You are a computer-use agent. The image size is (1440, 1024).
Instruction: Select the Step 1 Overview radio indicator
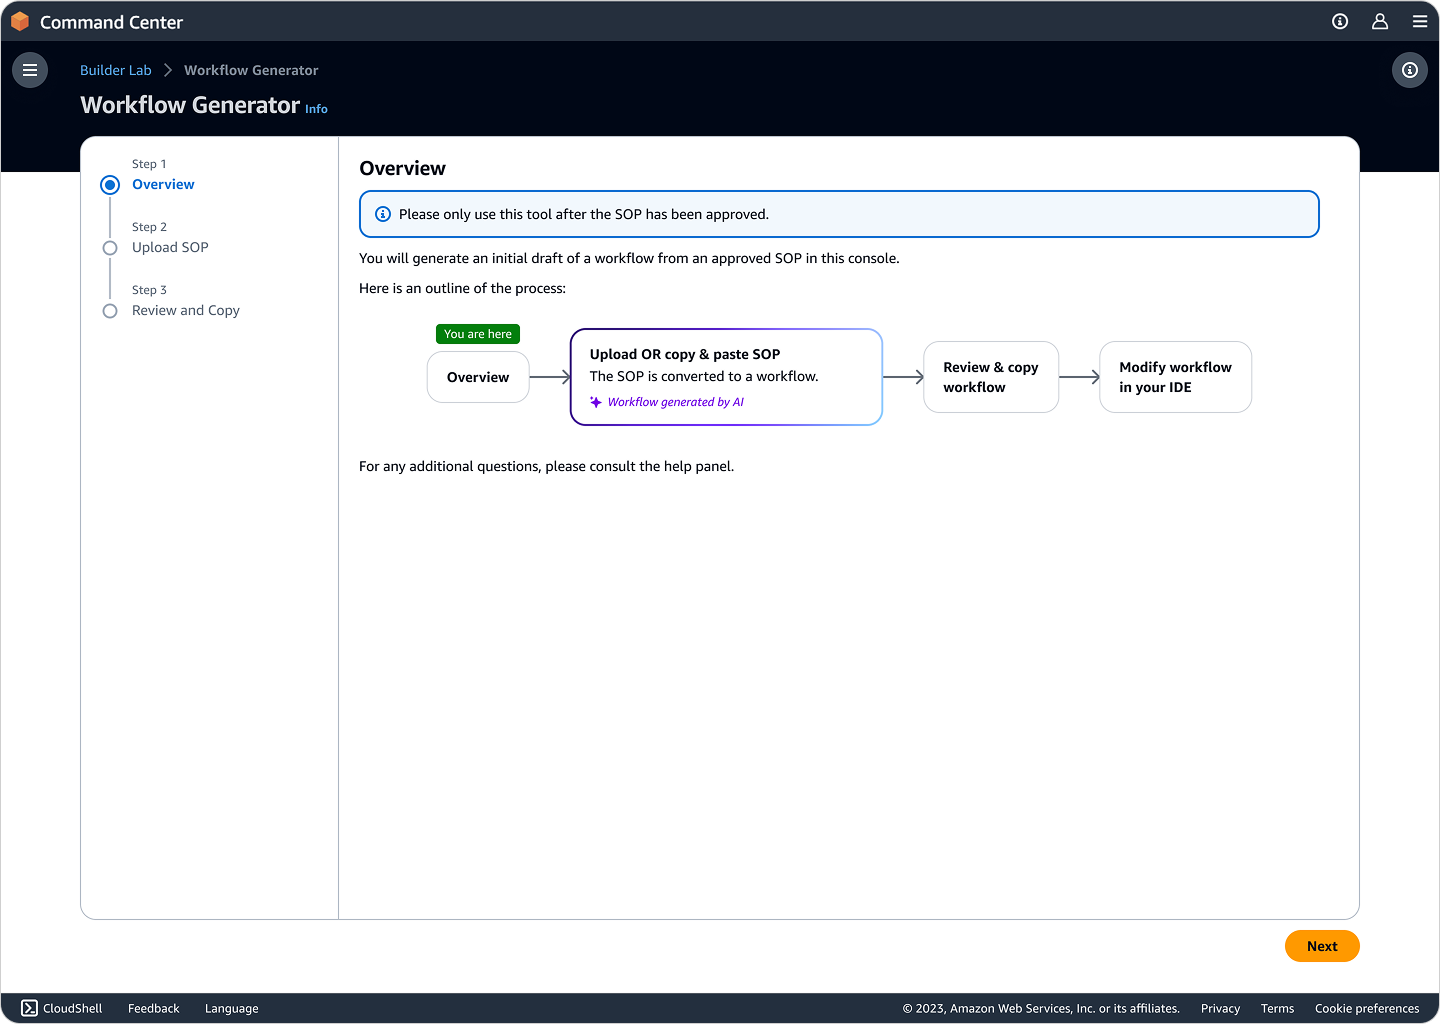(110, 185)
